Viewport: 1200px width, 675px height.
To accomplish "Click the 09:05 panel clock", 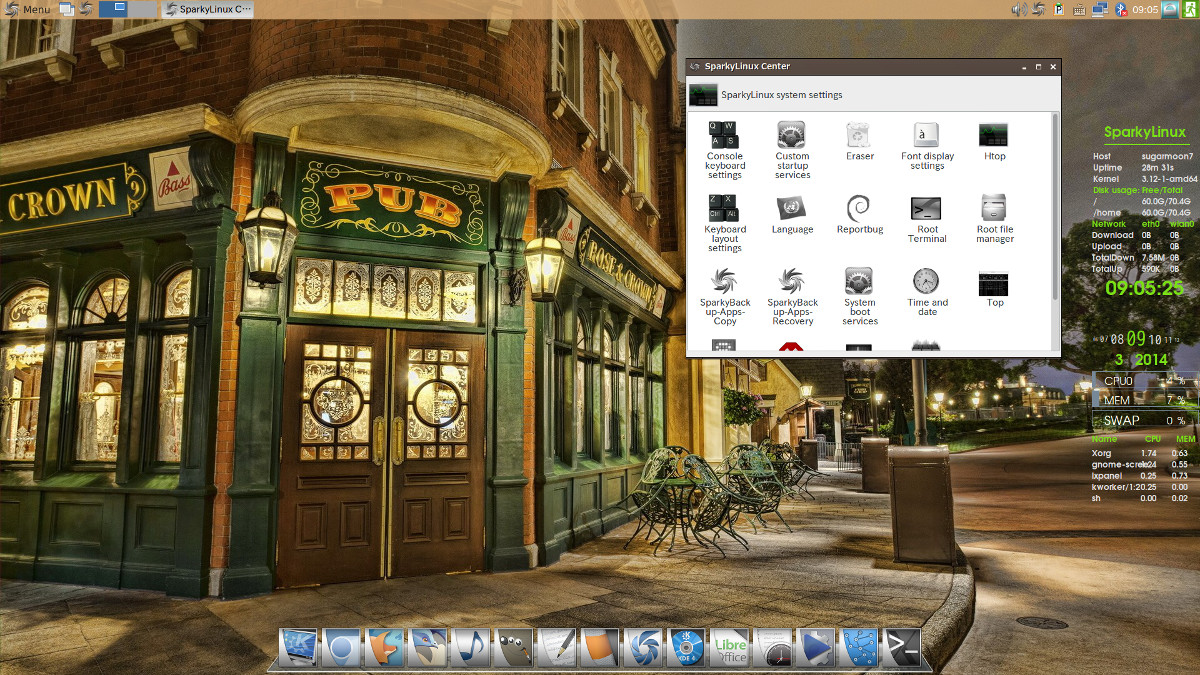I will pyautogui.click(x=1147, y=9).
